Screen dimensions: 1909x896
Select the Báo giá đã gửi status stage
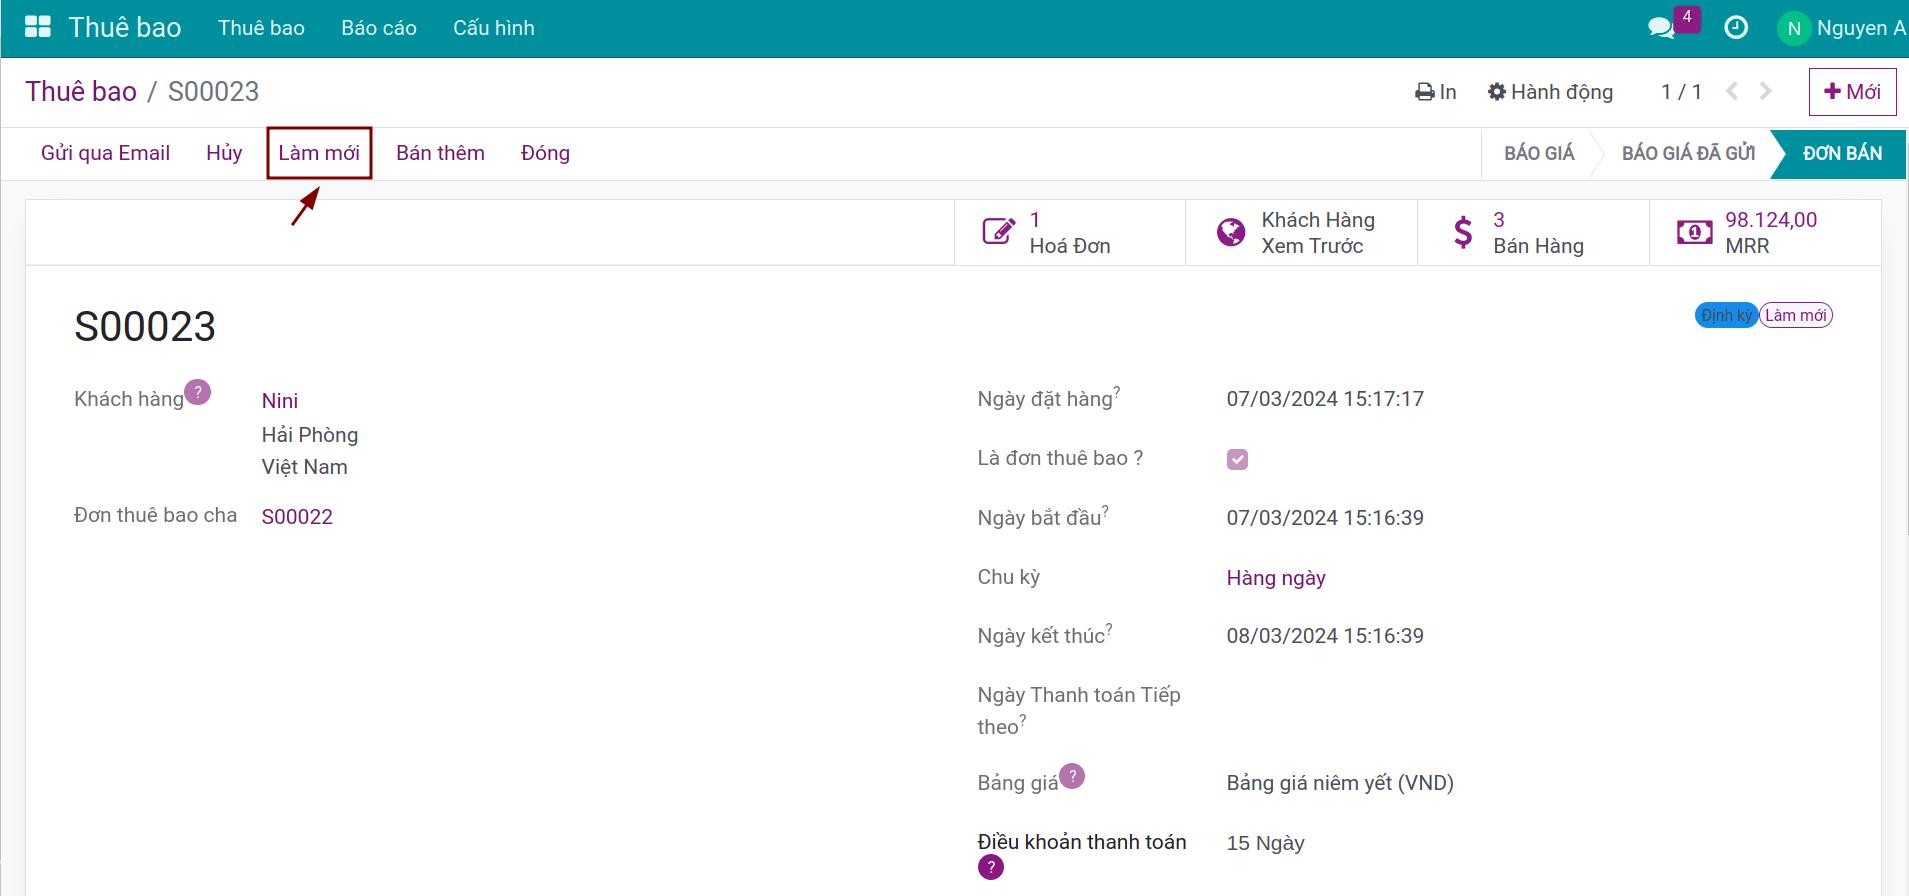tap(1687, 153)
